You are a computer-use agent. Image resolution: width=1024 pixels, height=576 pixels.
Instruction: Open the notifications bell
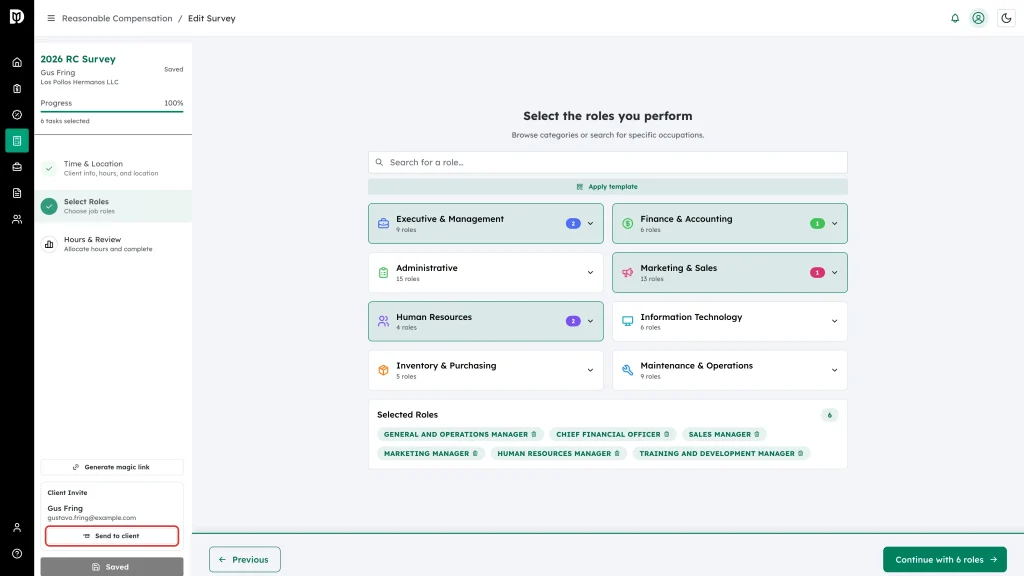click(x=955, y=18)
